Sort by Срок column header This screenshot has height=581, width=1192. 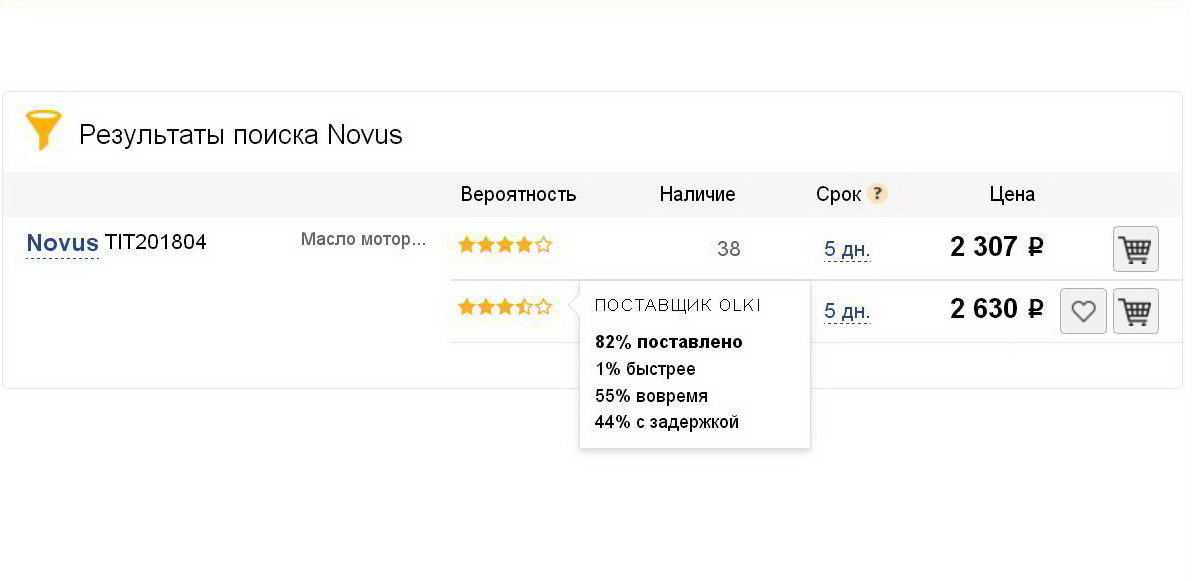[x=839, y=194]
